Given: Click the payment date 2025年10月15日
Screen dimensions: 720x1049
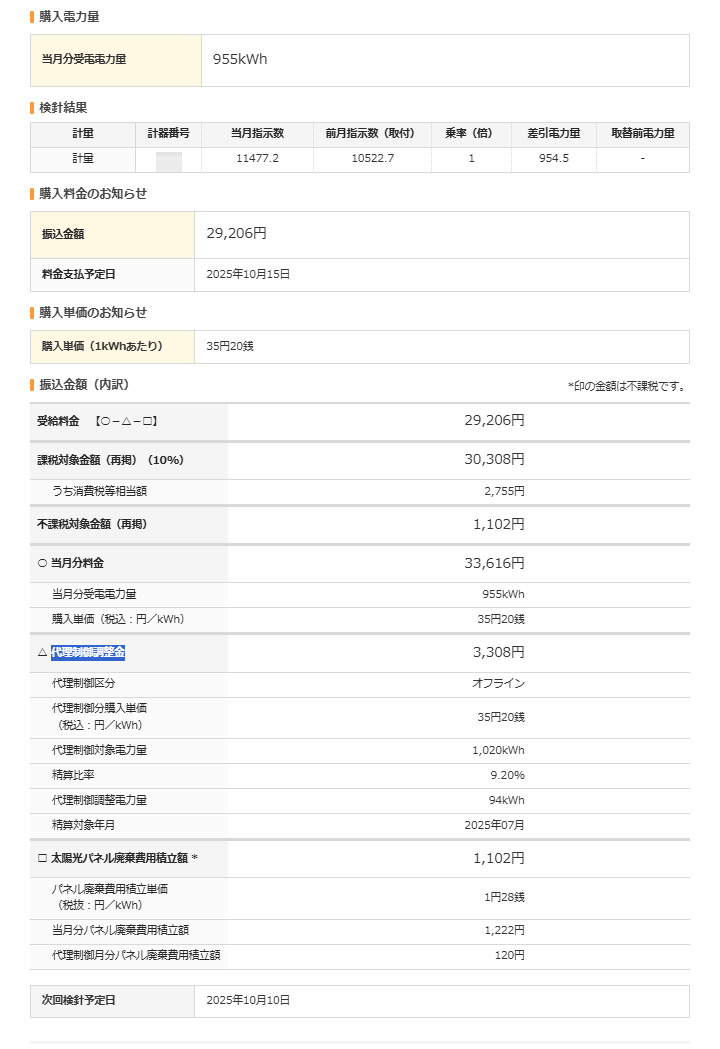Looking at the screenshot, I should 248,274.
